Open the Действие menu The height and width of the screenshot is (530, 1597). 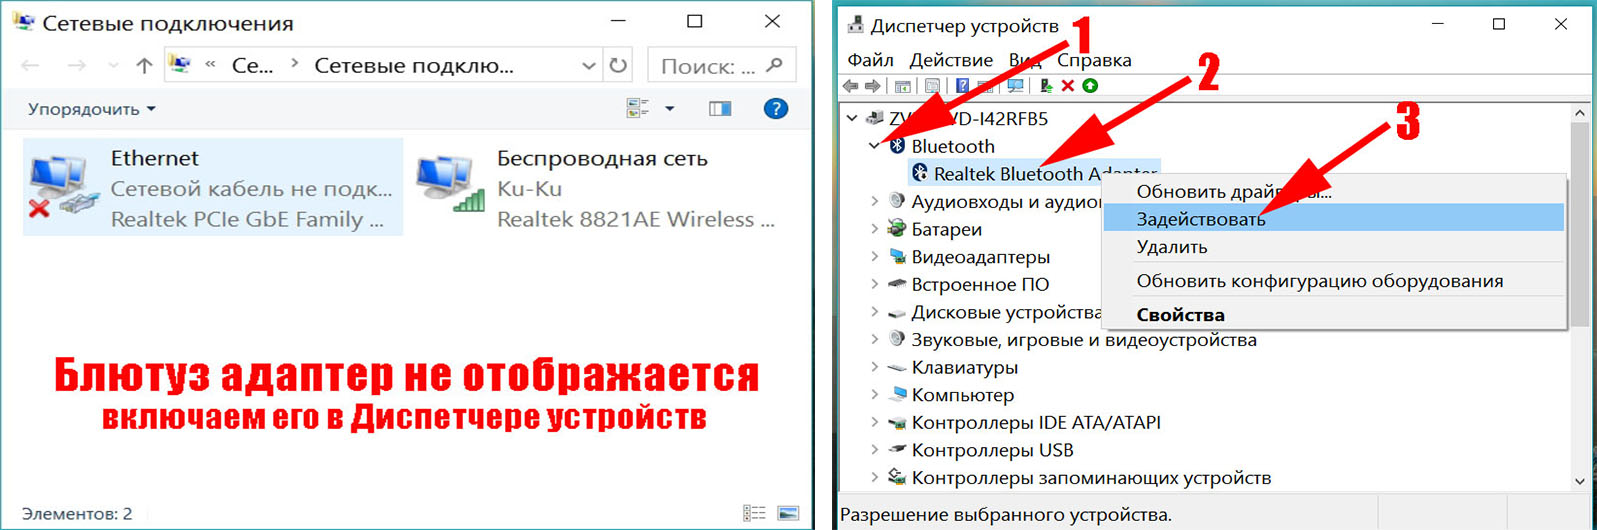[x=951, y=60]
